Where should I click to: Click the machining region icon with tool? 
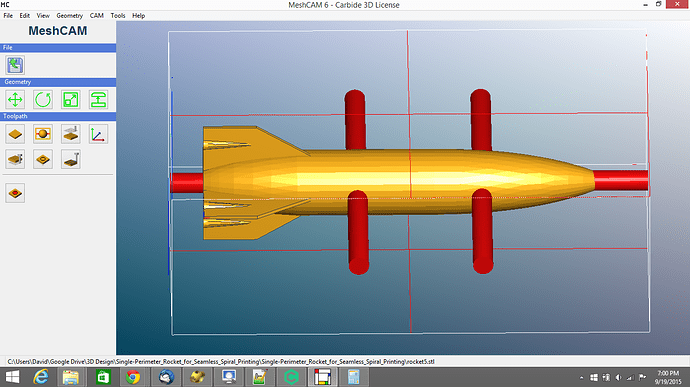[x=15, y=159]
